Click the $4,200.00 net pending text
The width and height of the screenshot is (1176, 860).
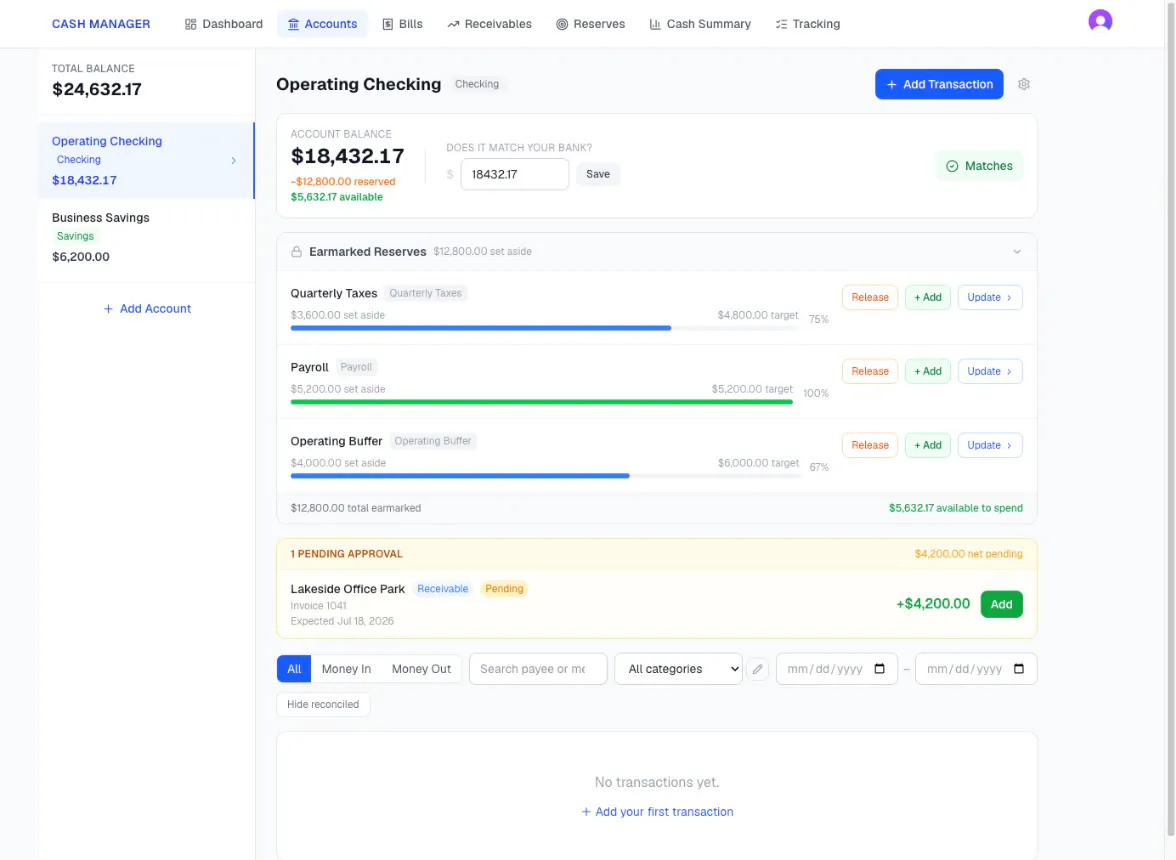coord(968,554)
